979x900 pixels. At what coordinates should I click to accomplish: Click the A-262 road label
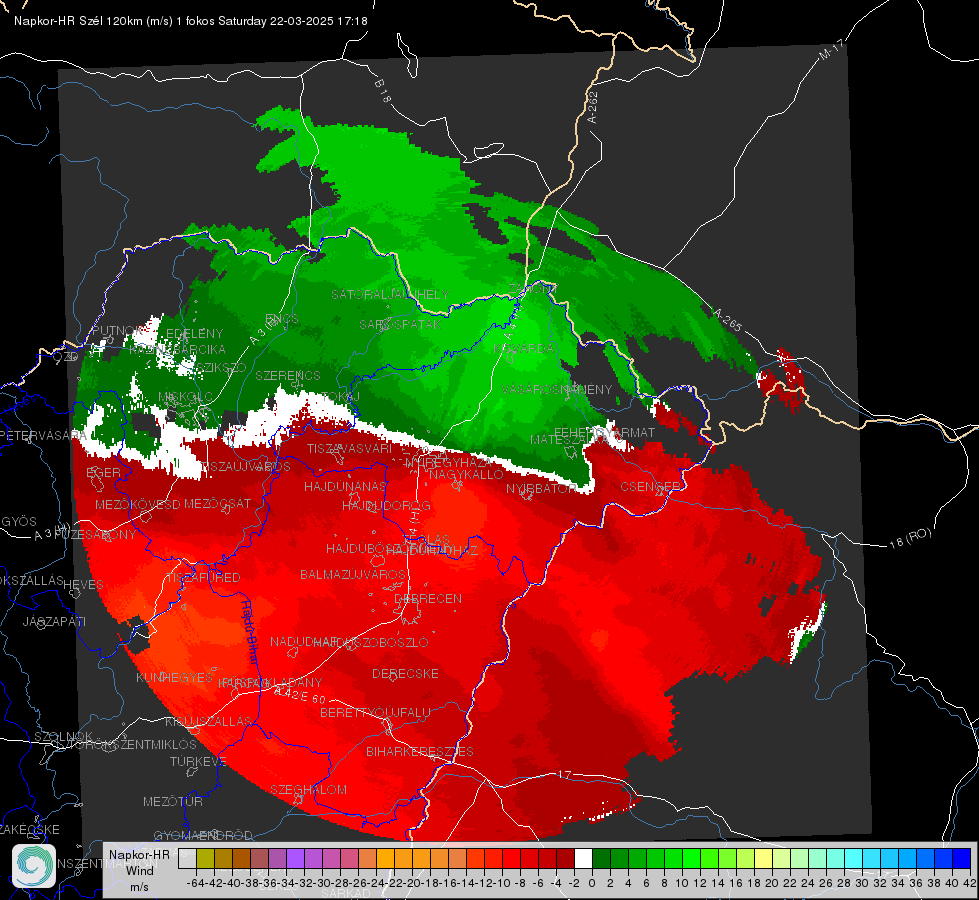click(593, 107)
